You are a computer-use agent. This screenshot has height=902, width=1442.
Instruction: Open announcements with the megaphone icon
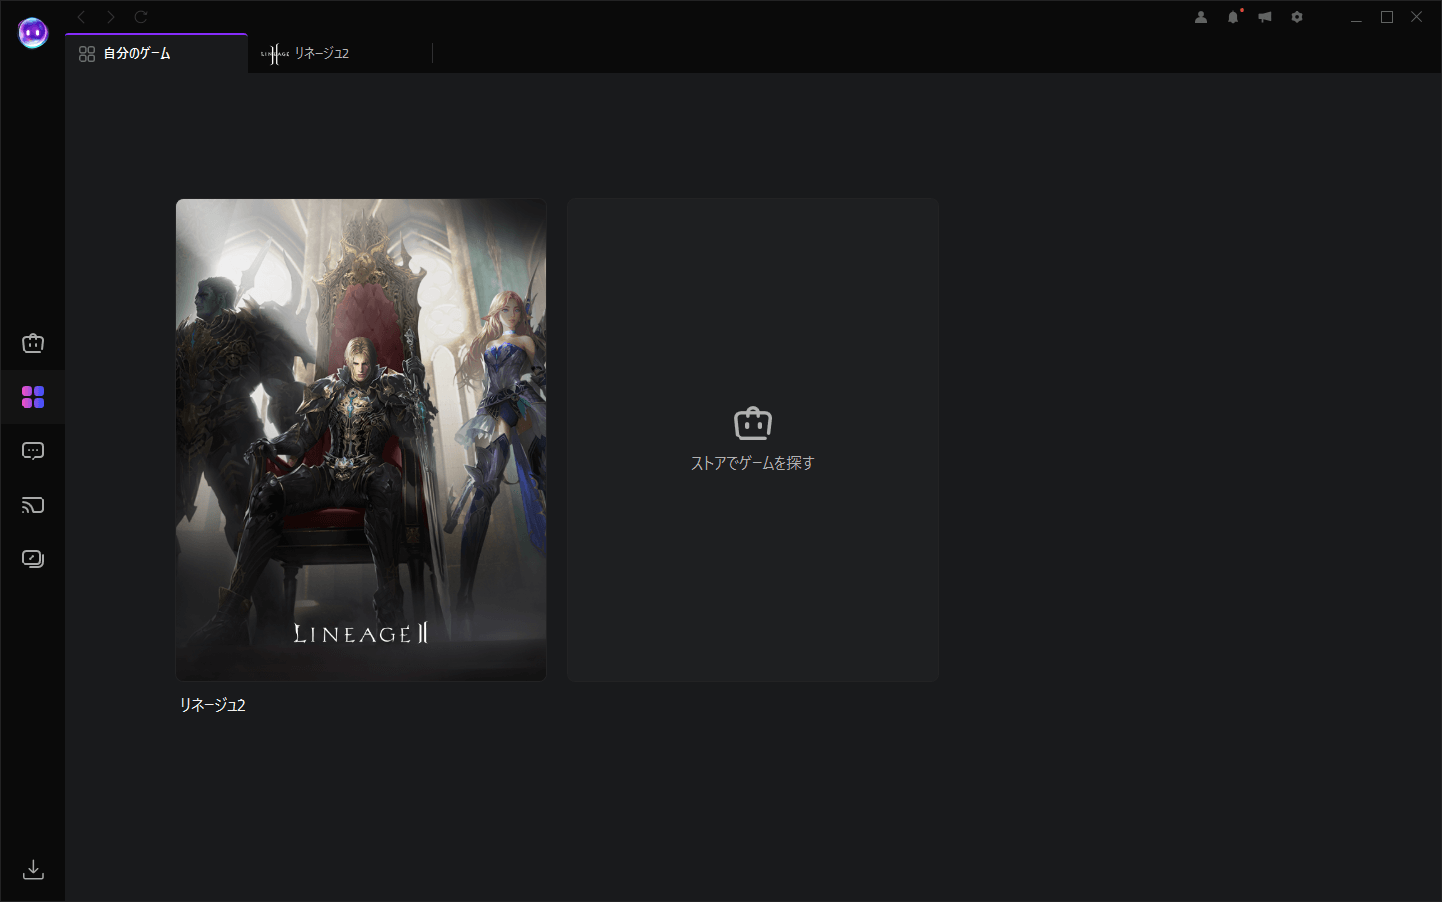[x=1265, y=17]
